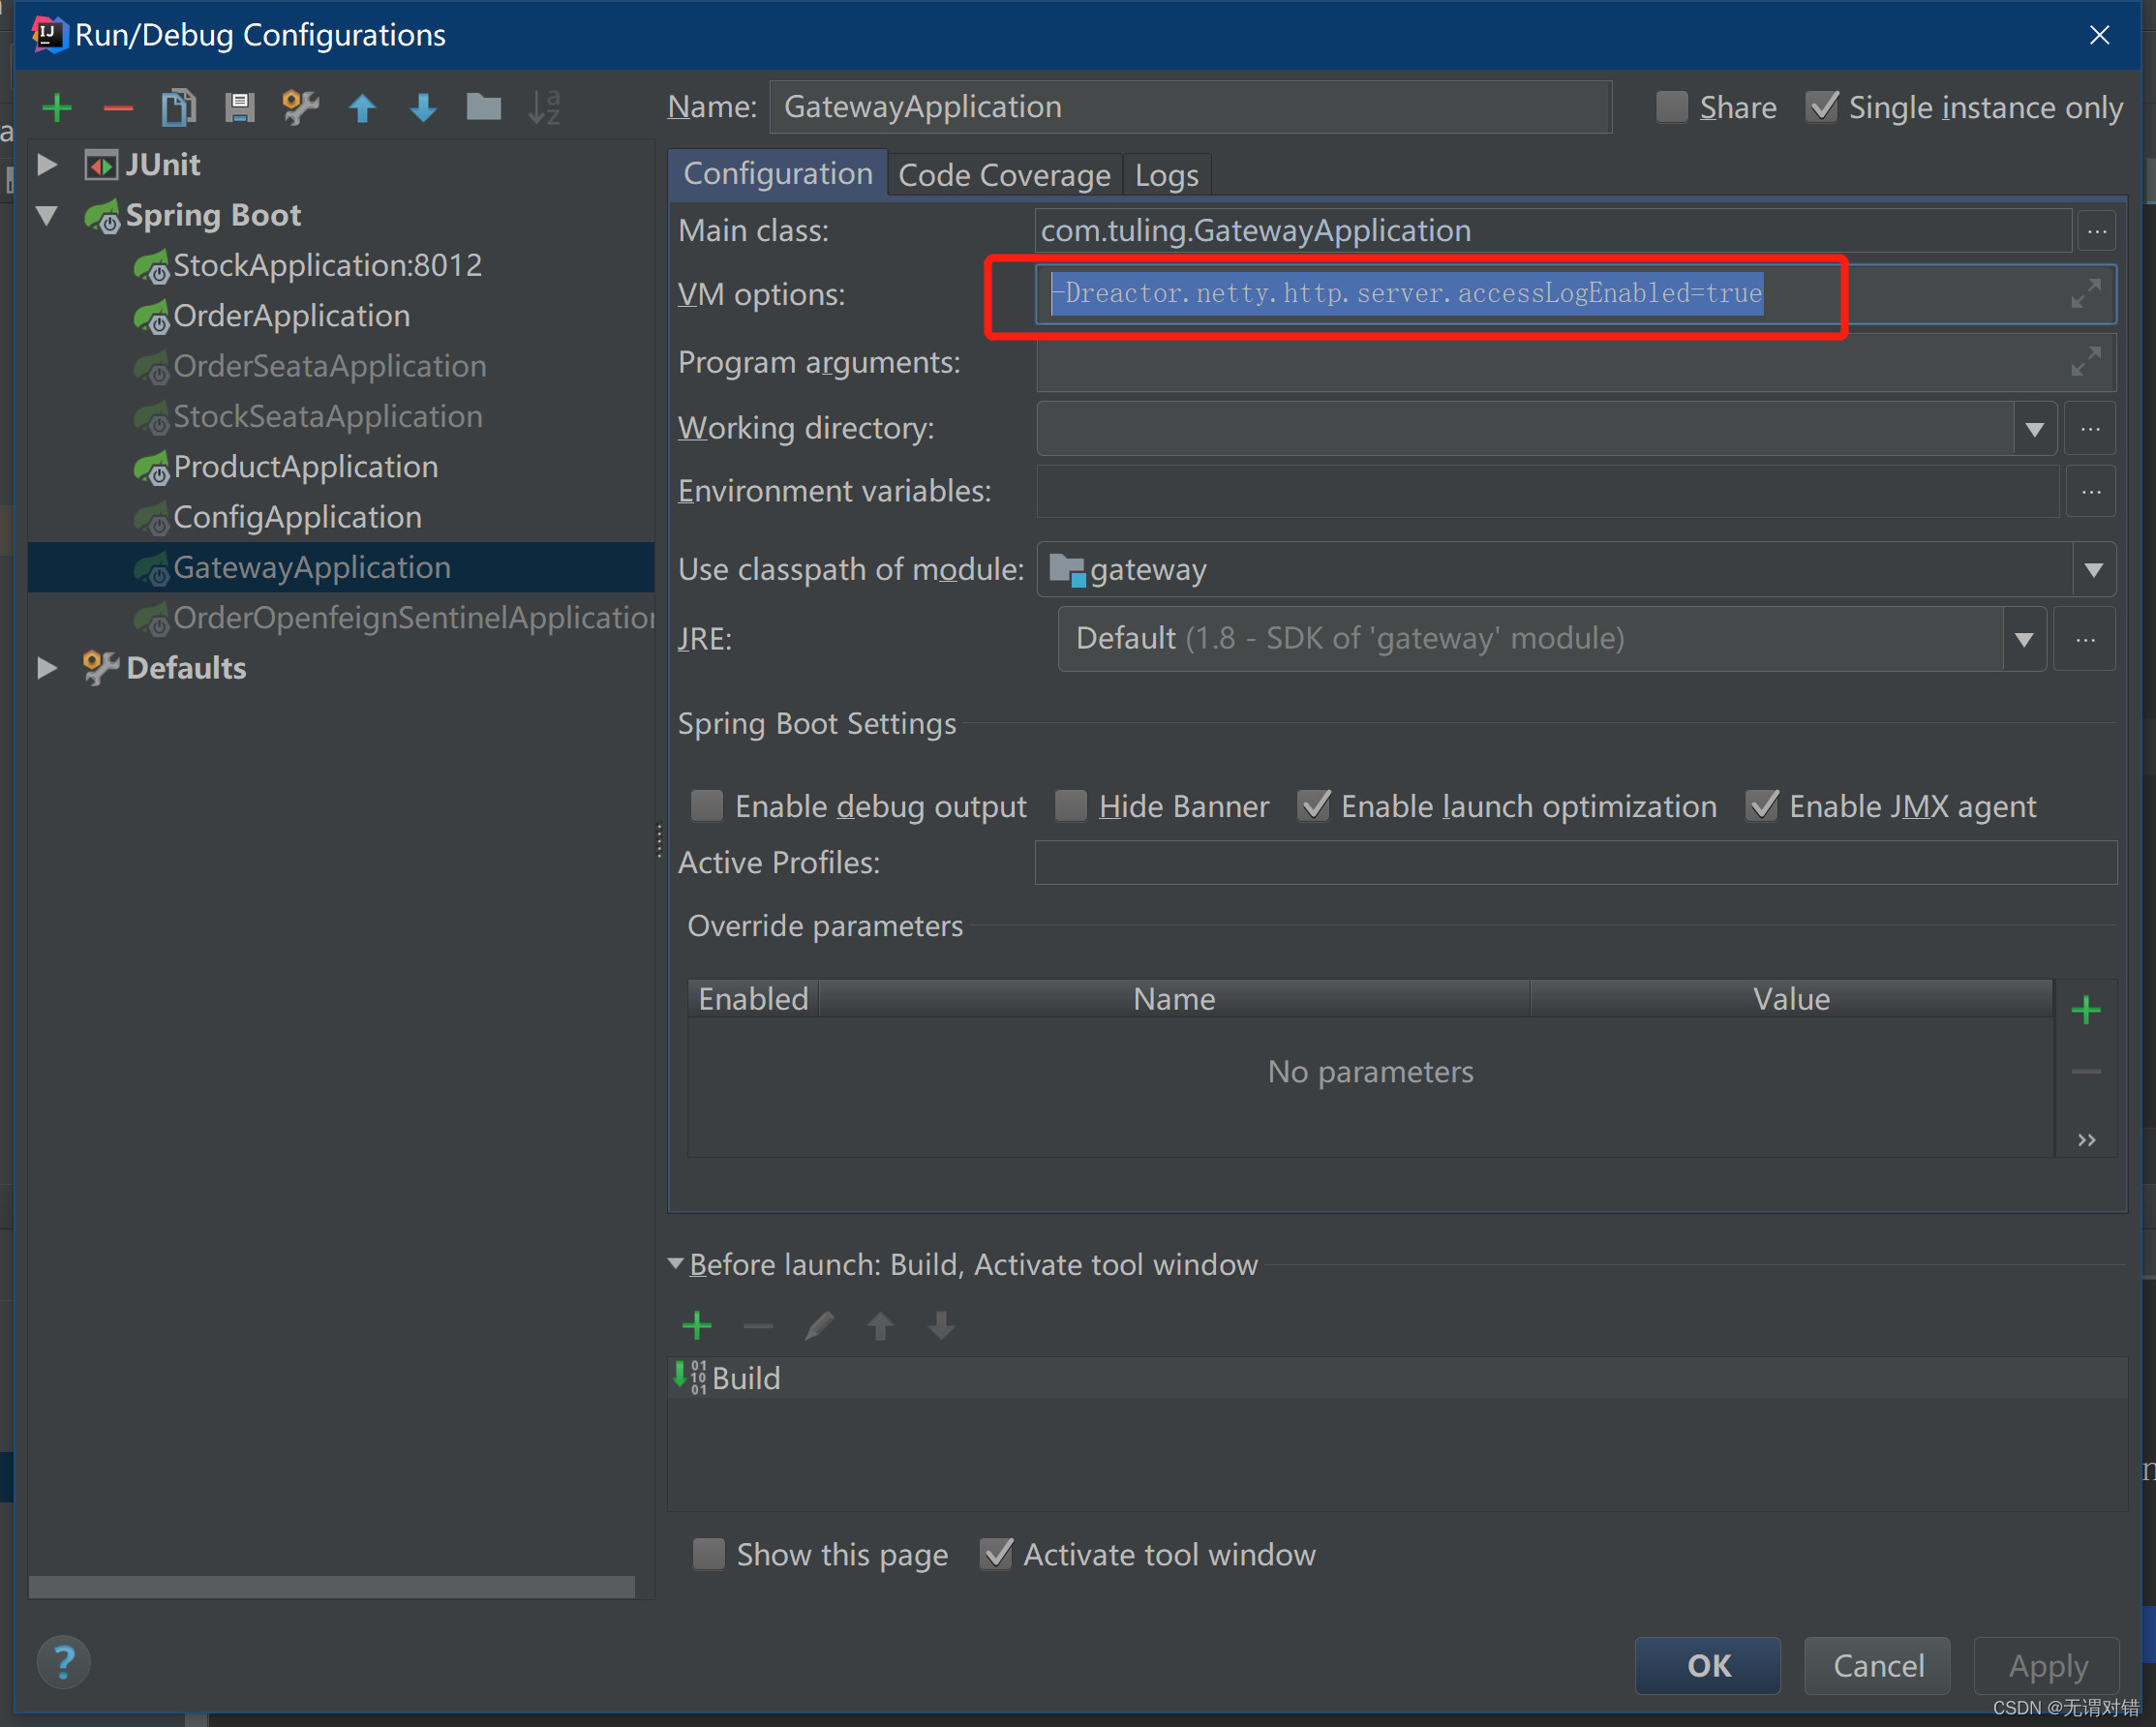Add override parameter with green plus
Image resolution: width=2156 pixels, height=1727 pixels.
(x=2085, y=1010)
